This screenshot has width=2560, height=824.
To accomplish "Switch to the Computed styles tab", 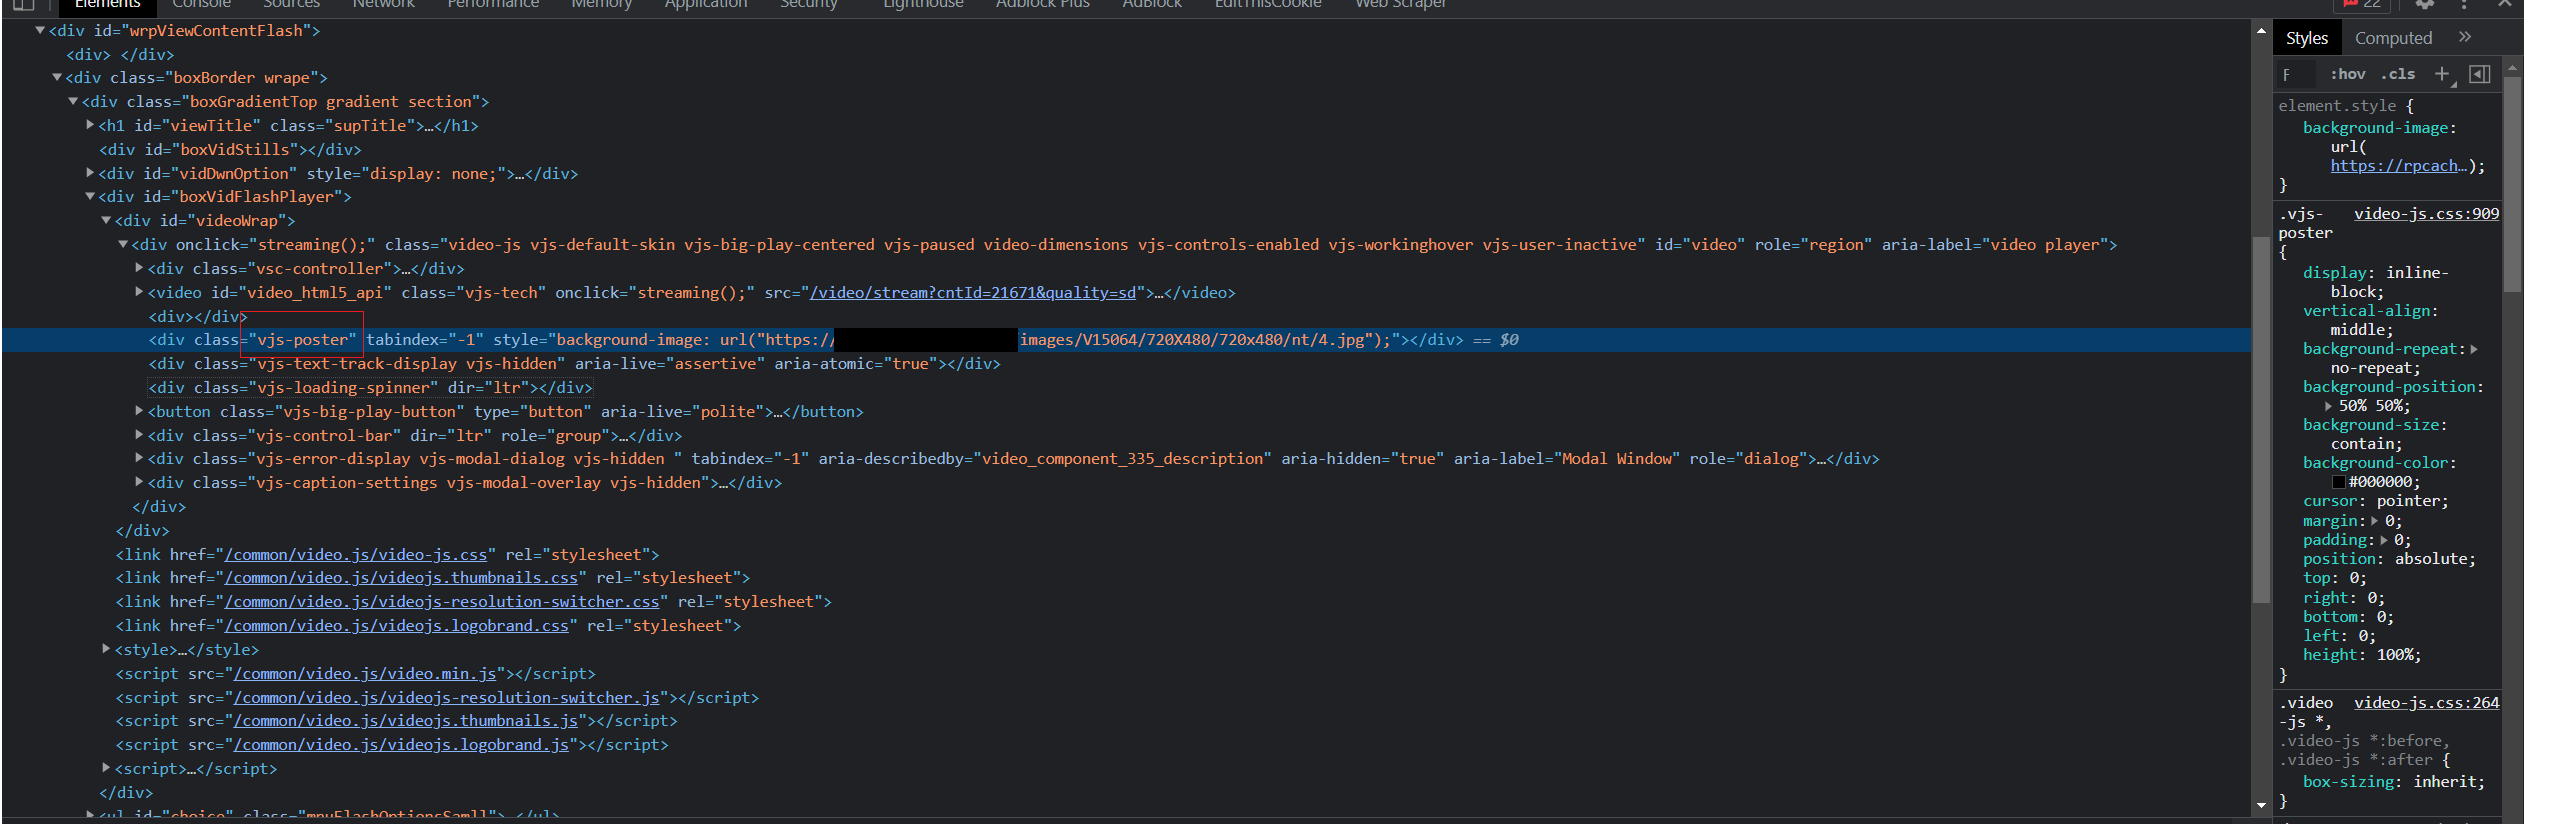I will [2393, 38].
